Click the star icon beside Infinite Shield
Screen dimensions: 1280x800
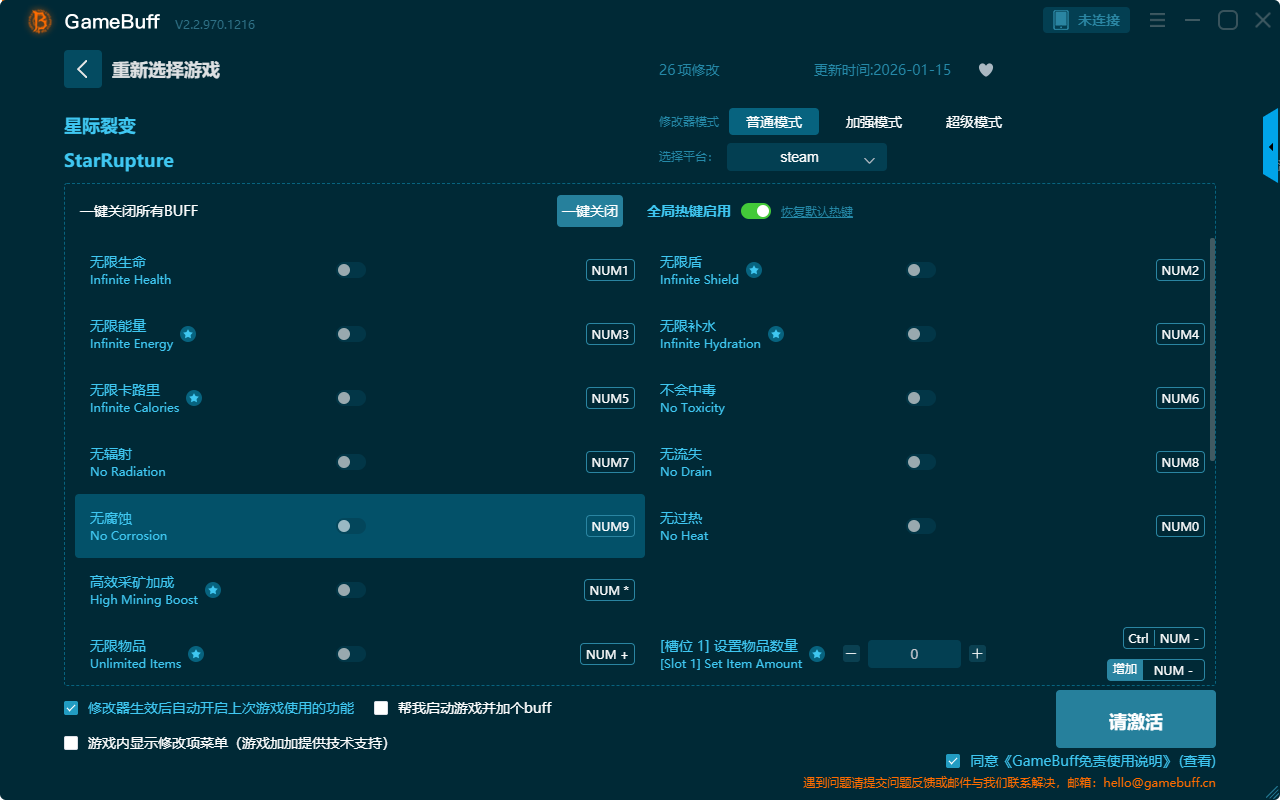tap(754, 270)
